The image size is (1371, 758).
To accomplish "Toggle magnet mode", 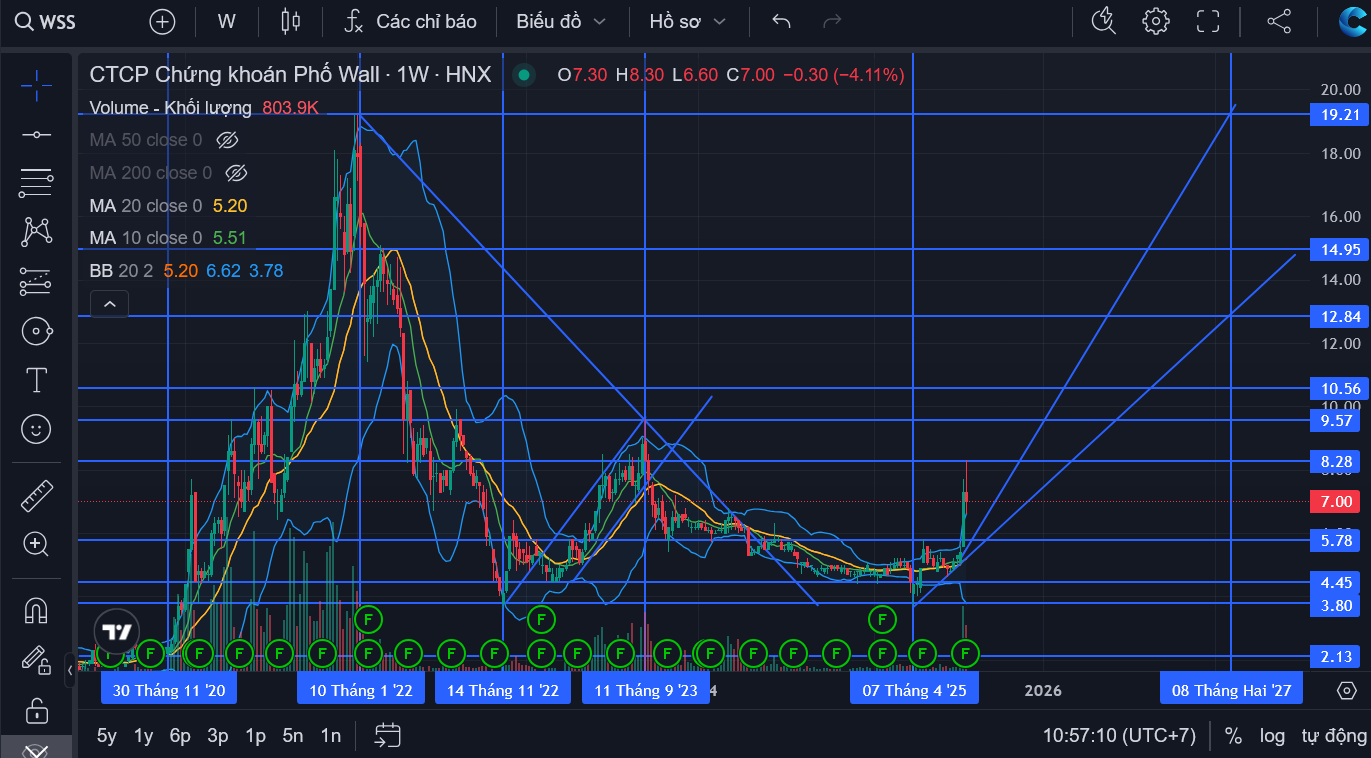I will 36,609.
